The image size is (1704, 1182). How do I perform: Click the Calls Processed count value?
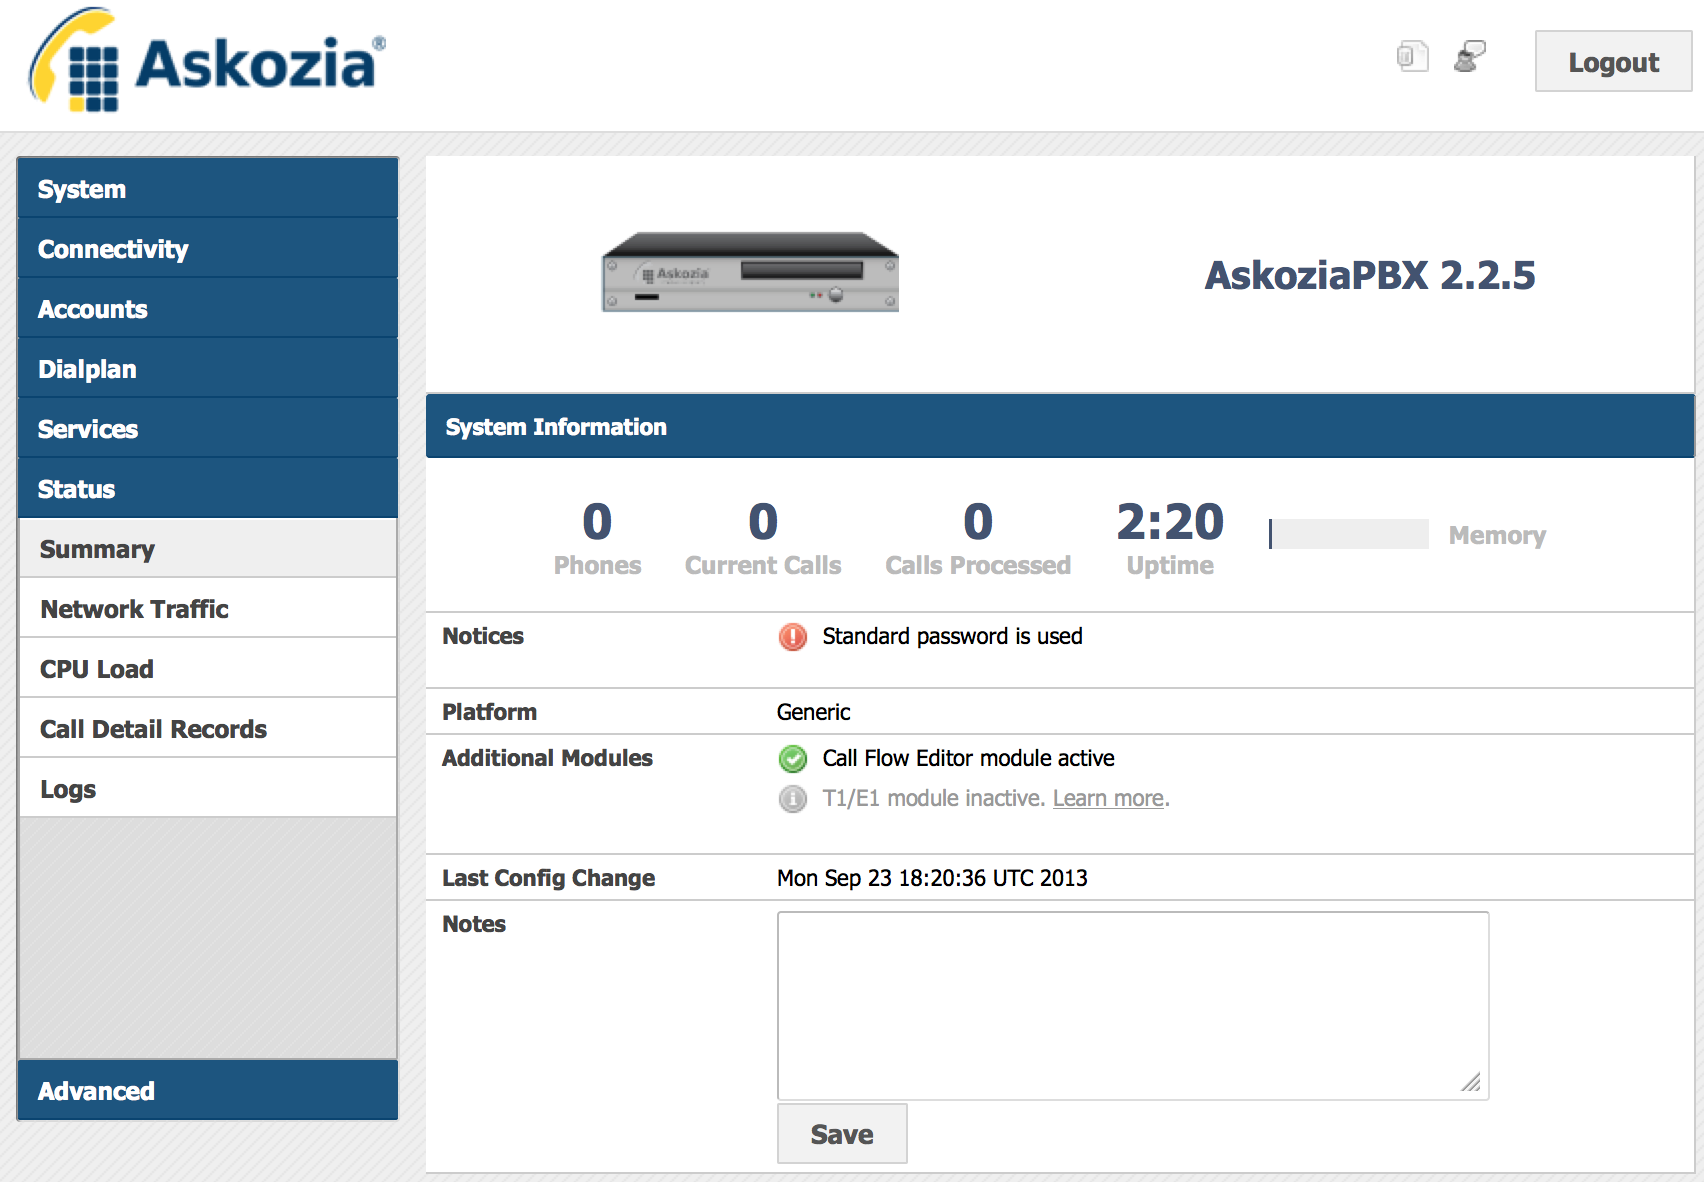[x=978, y=521]
